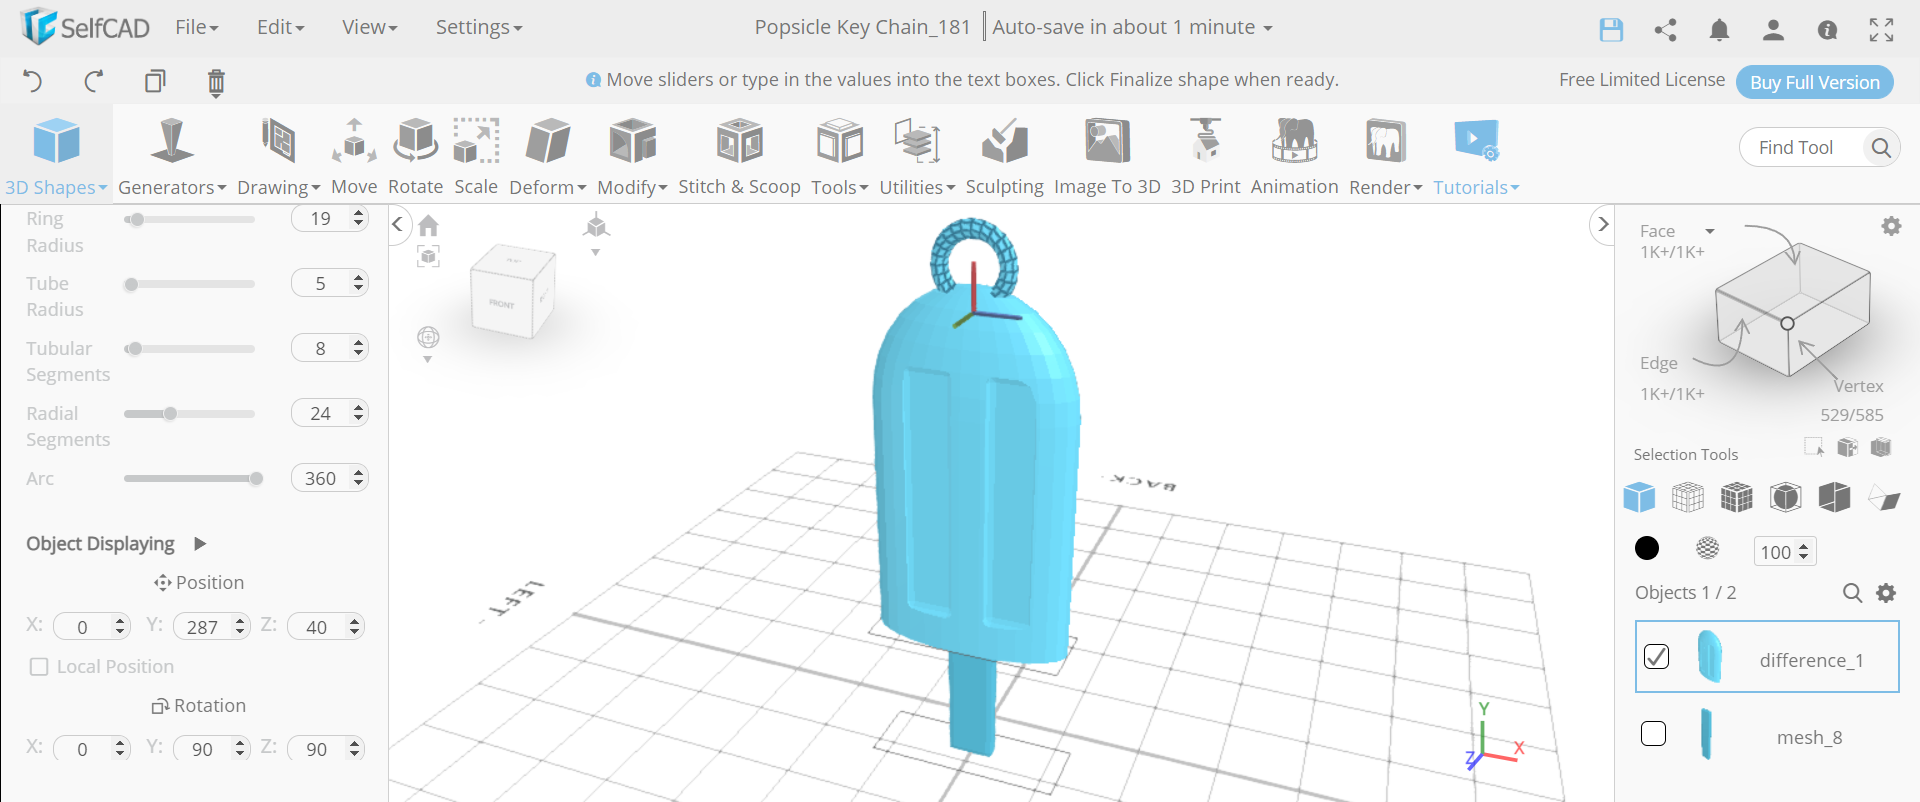Open the Stitch & Scoop tool
The image size is (1920, 802).
(x=739, y=157)
